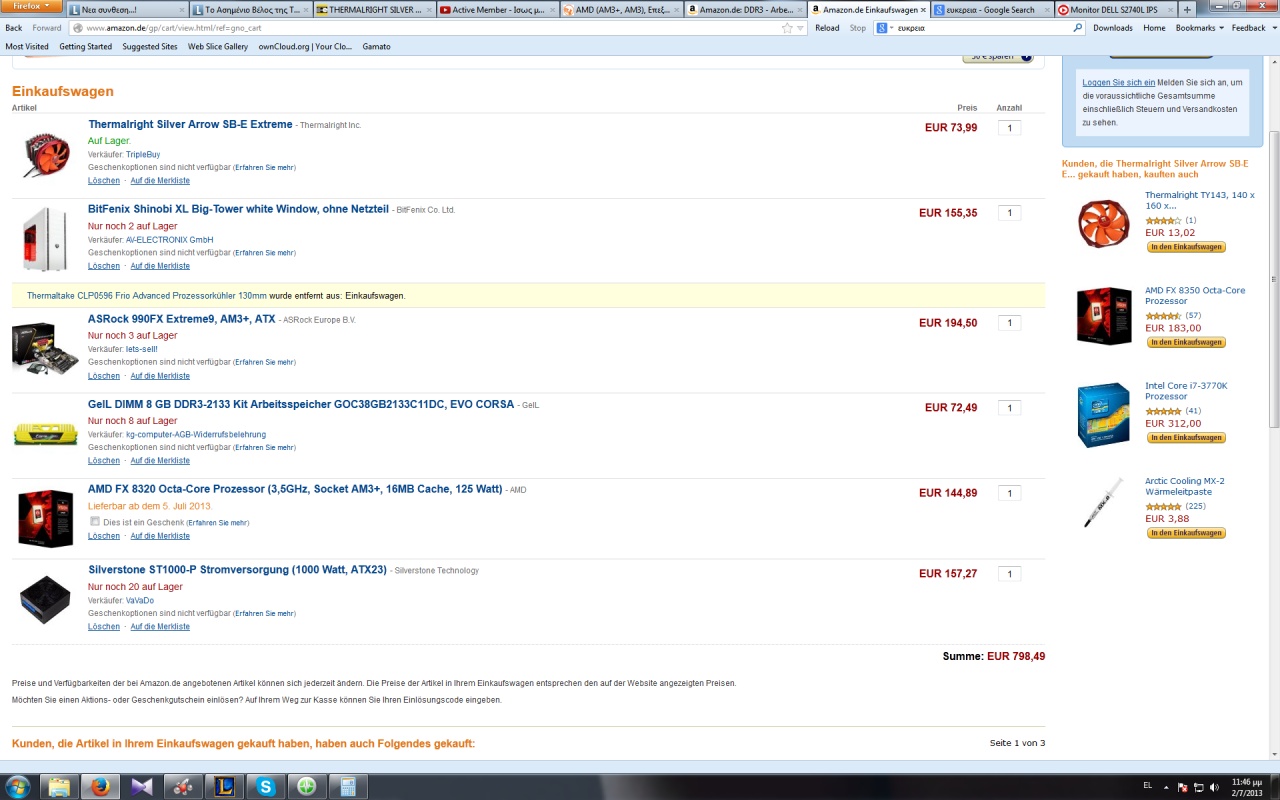Go to Home page from toolbar
This screenshot has width=1280, height=800.
[x=1154, y=28]
